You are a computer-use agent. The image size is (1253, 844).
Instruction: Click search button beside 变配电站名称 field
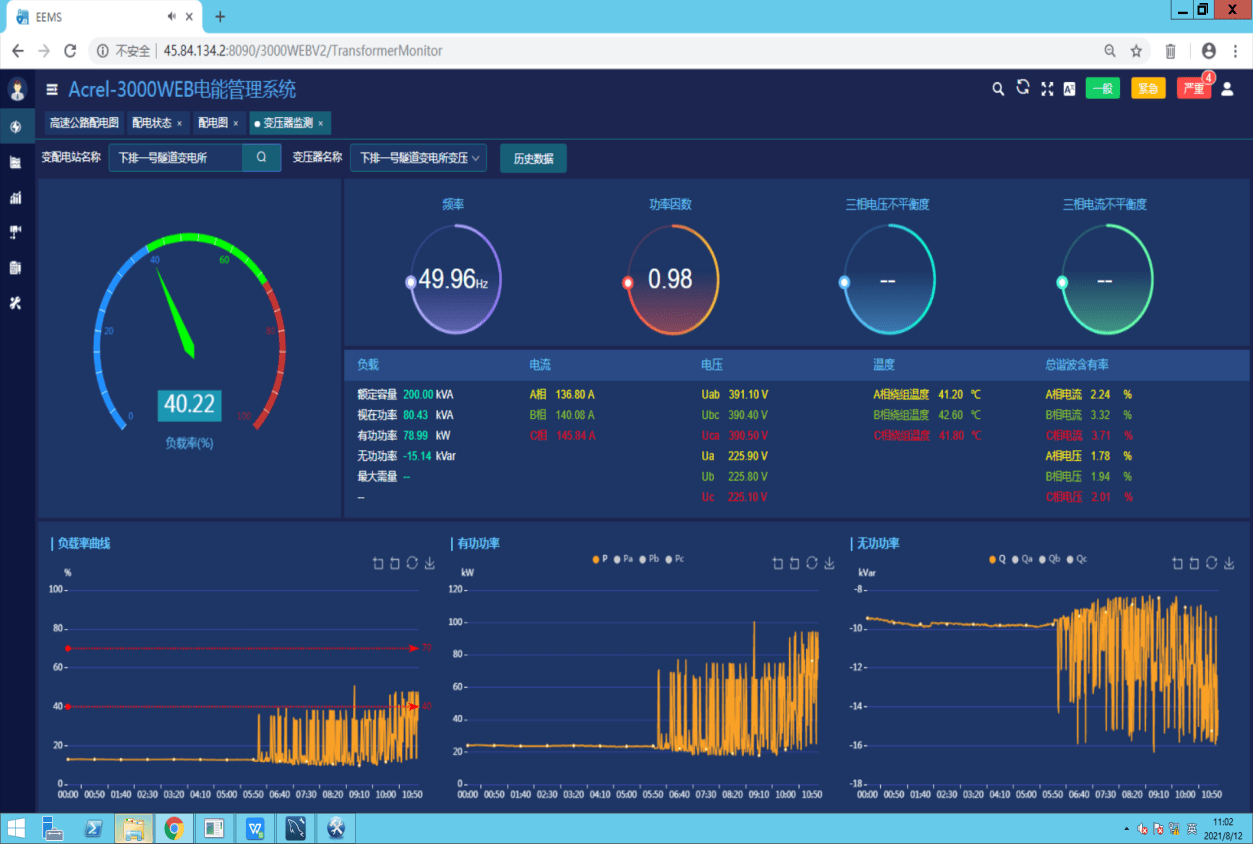[261, 158]
